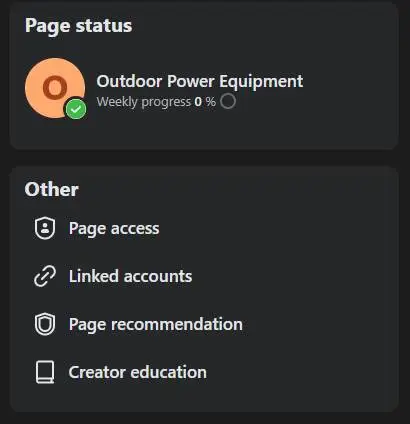410x424 pixels.
Task: Click the orange O page avatar
Action: pos(55,88)
